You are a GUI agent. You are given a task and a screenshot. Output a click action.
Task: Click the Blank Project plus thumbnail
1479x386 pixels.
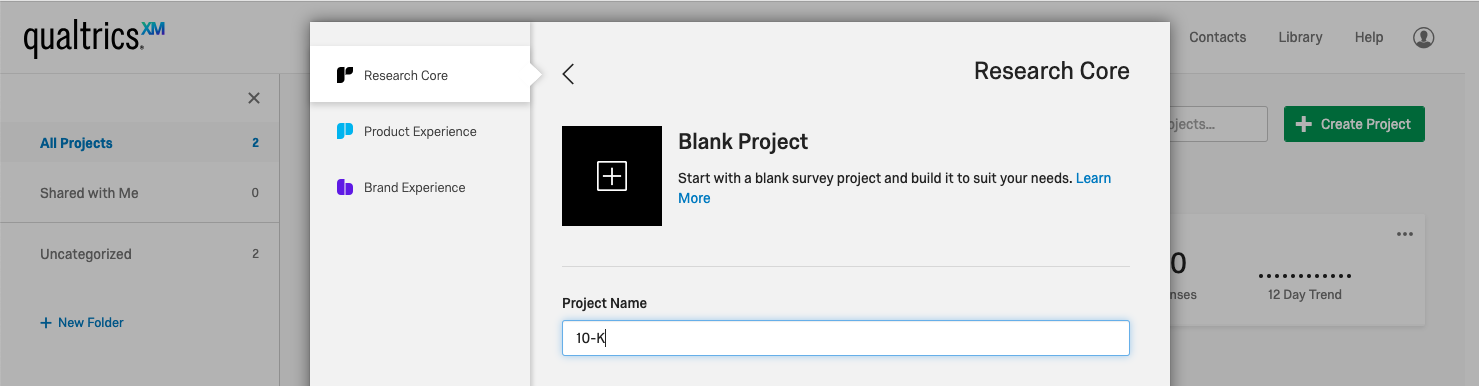click(x=612, y=176)
